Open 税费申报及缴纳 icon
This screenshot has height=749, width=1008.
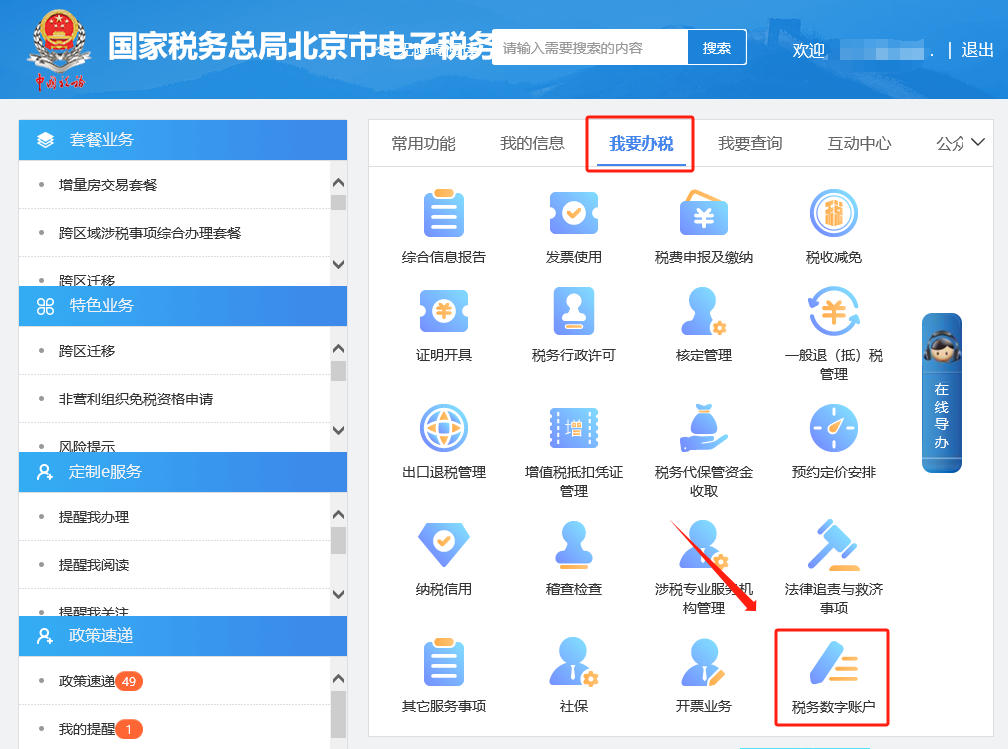pos(704,214)
